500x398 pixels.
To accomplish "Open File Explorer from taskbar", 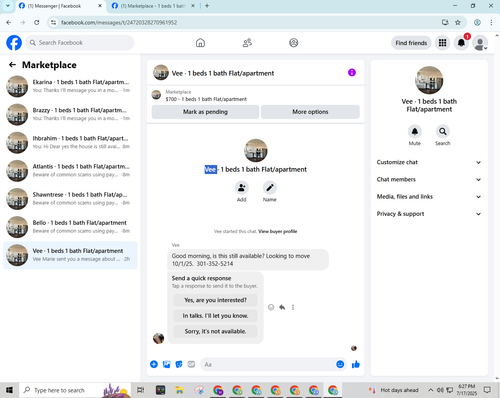I will point(180,390).
